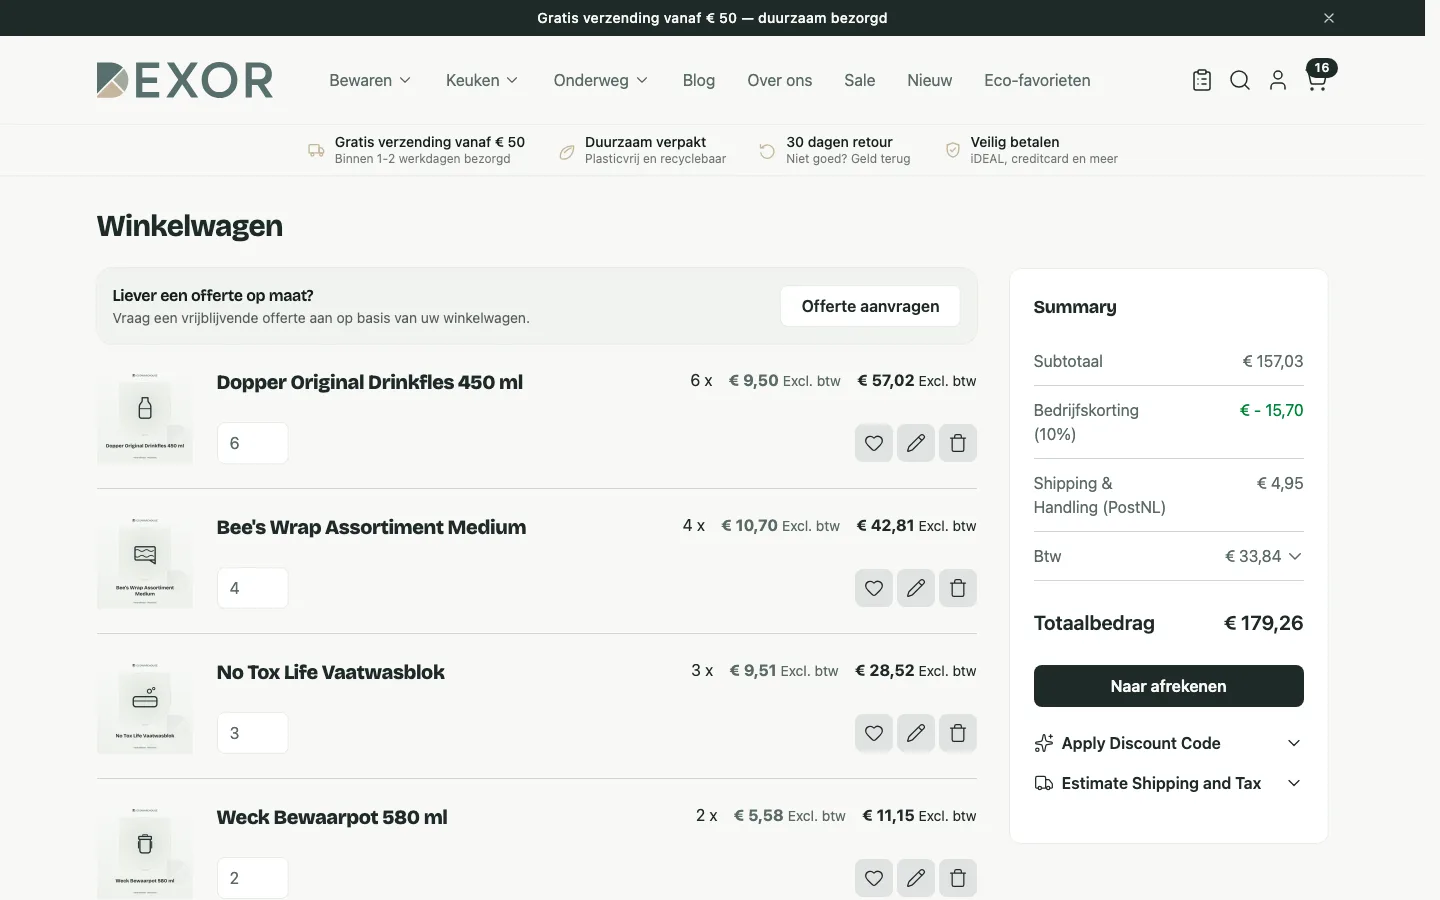Open Dopper Original Drinkfles 450 ml product link
Image resolution: width=1440 pixels, height=900 pixels.
click(x=370, y=382)
